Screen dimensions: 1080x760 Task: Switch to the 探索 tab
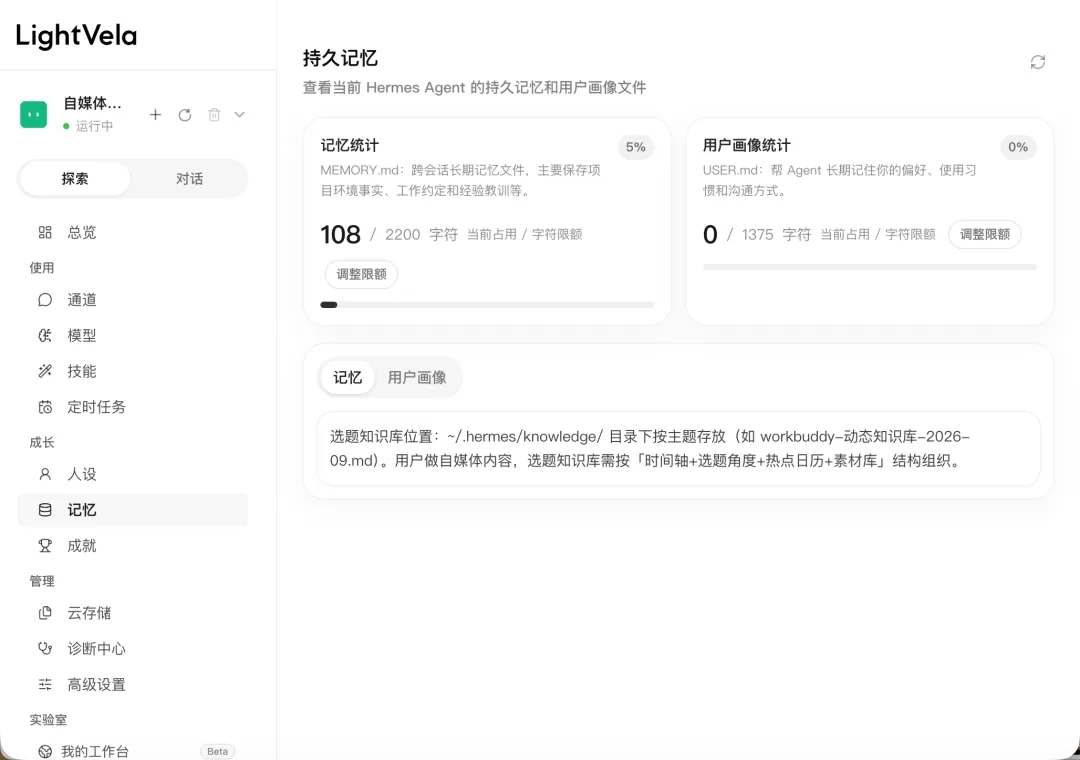74,179
